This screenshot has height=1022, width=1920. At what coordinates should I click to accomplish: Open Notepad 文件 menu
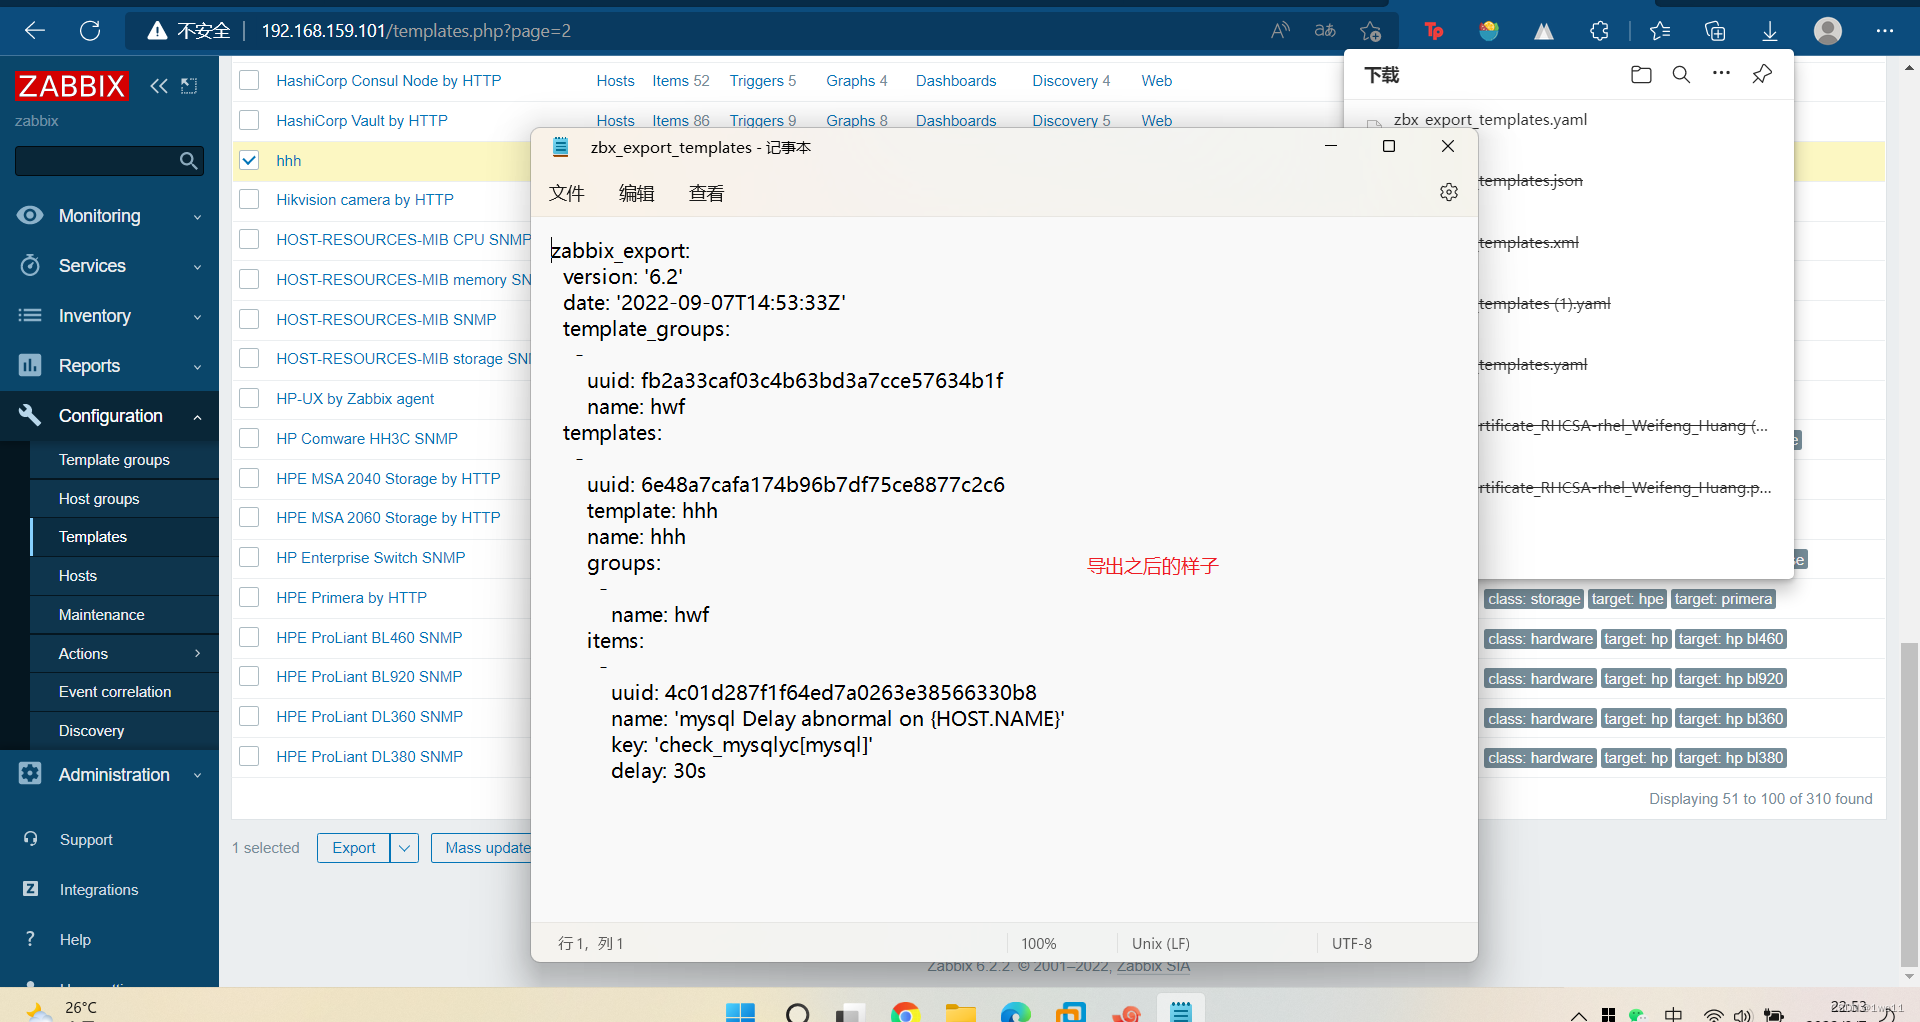coord(566,193)
